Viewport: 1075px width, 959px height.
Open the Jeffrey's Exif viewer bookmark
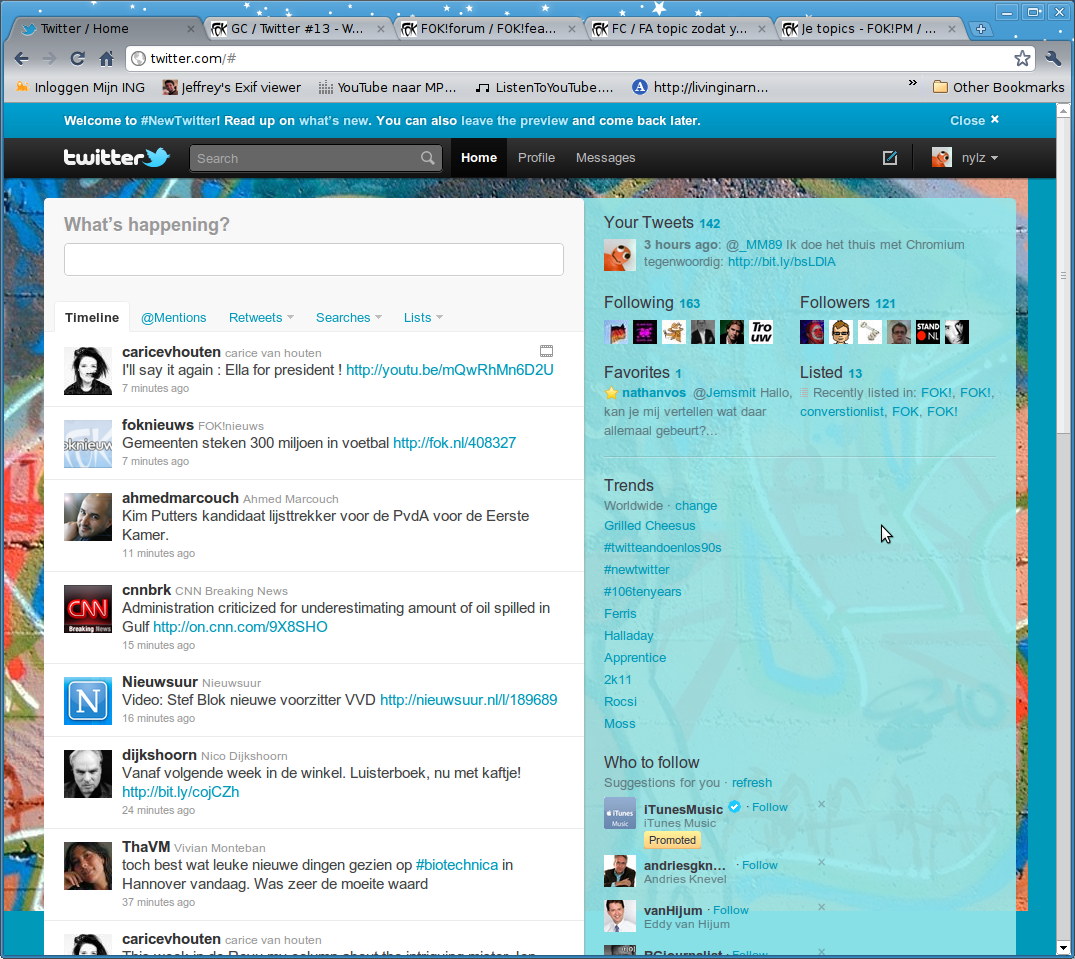tap(232, 87)
